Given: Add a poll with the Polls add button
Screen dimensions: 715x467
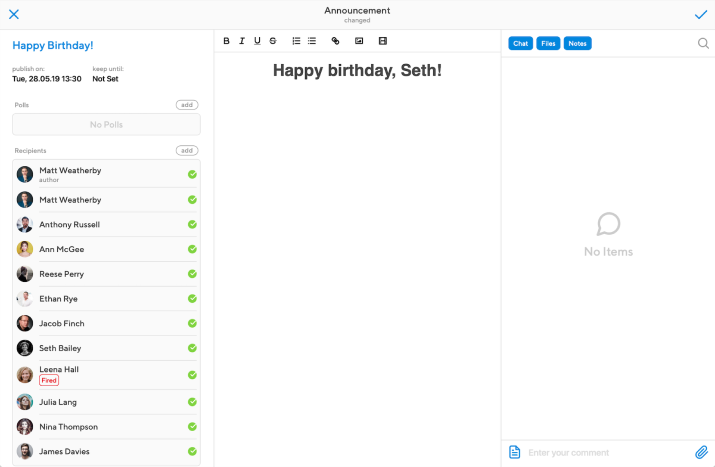Looking at the screenshot, I should pyautogui.click(x=187, y=105).
